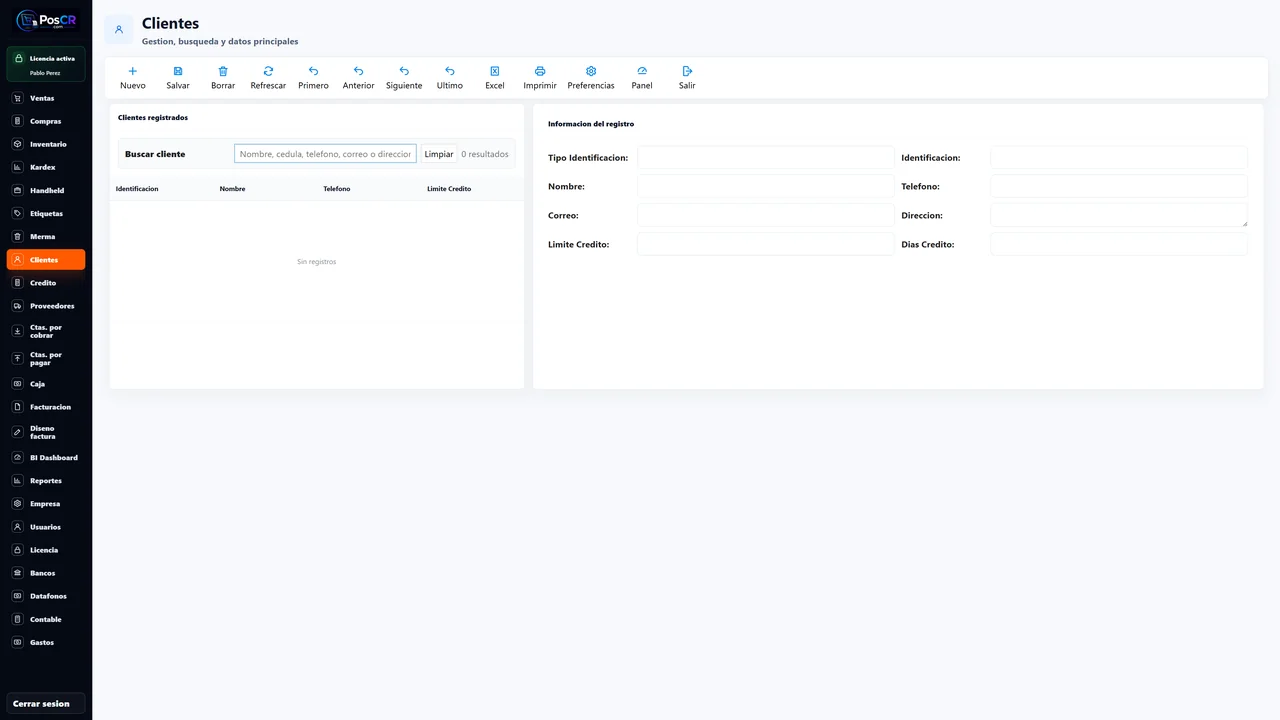Viewport: 1280px width, 720px height.
Task: Click the Imprimir printer icon
Action: pos(540,71)
